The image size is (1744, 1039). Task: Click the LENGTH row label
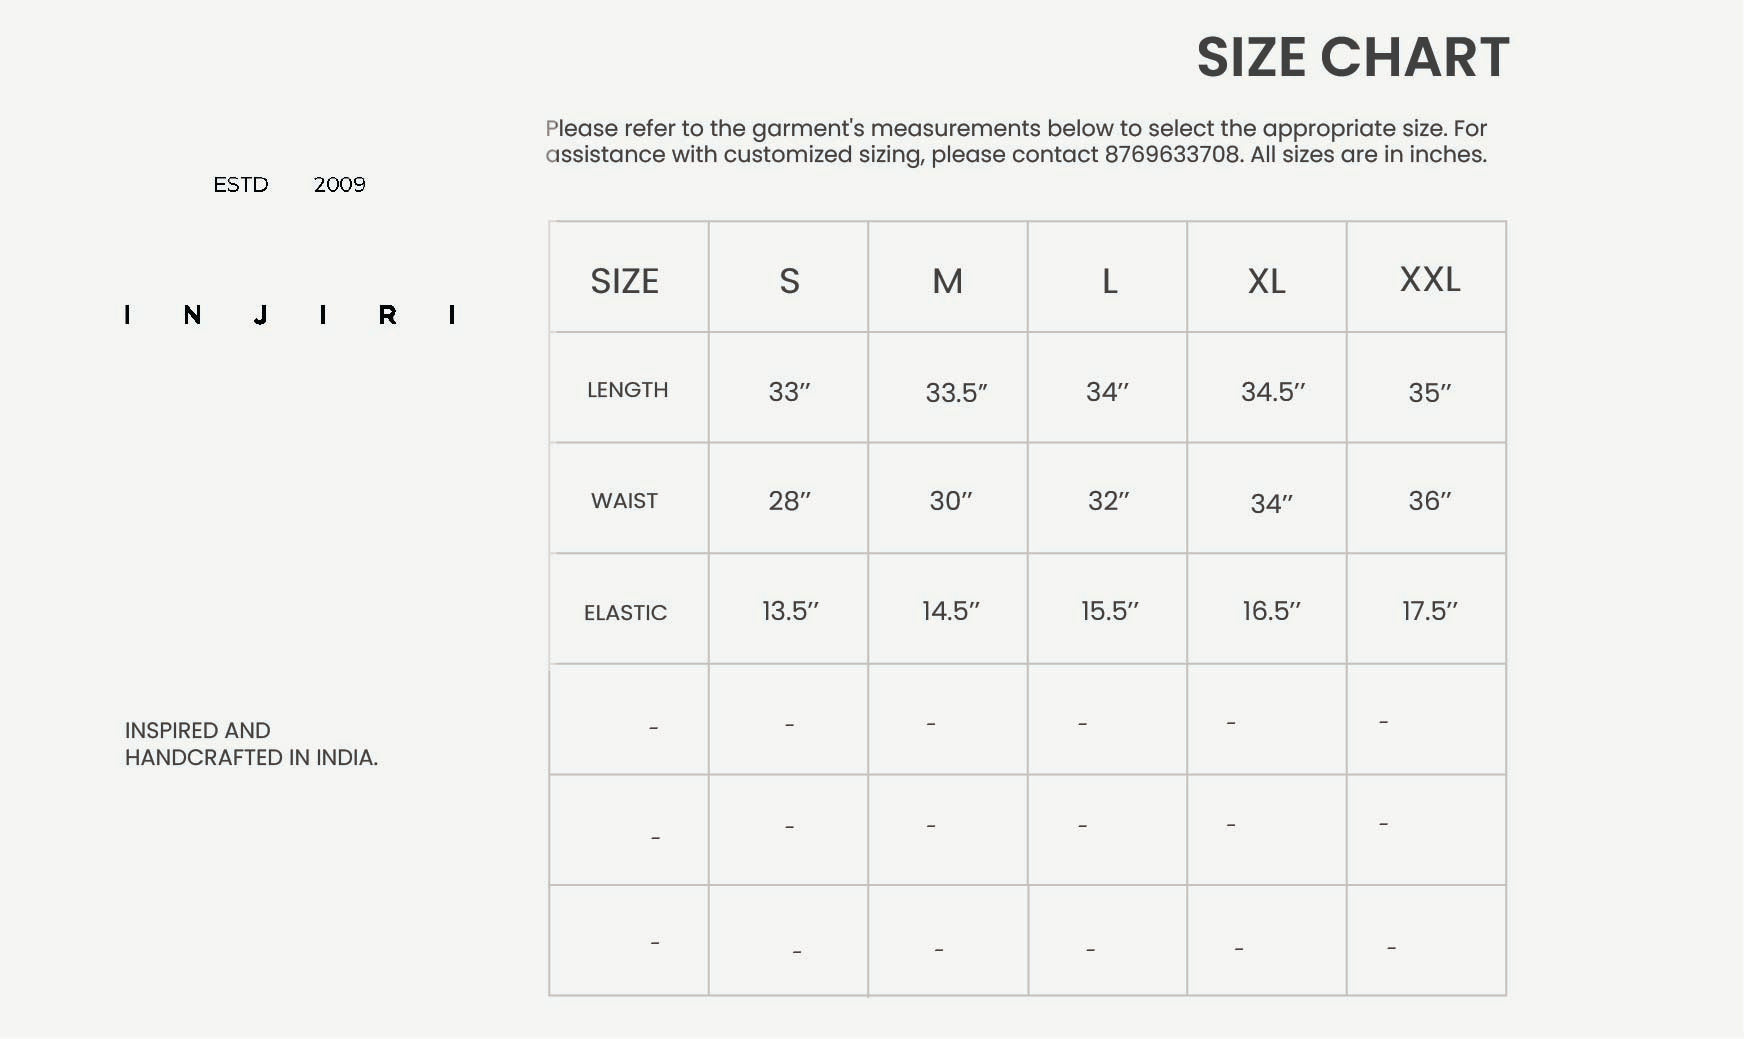tap(627, 390)
